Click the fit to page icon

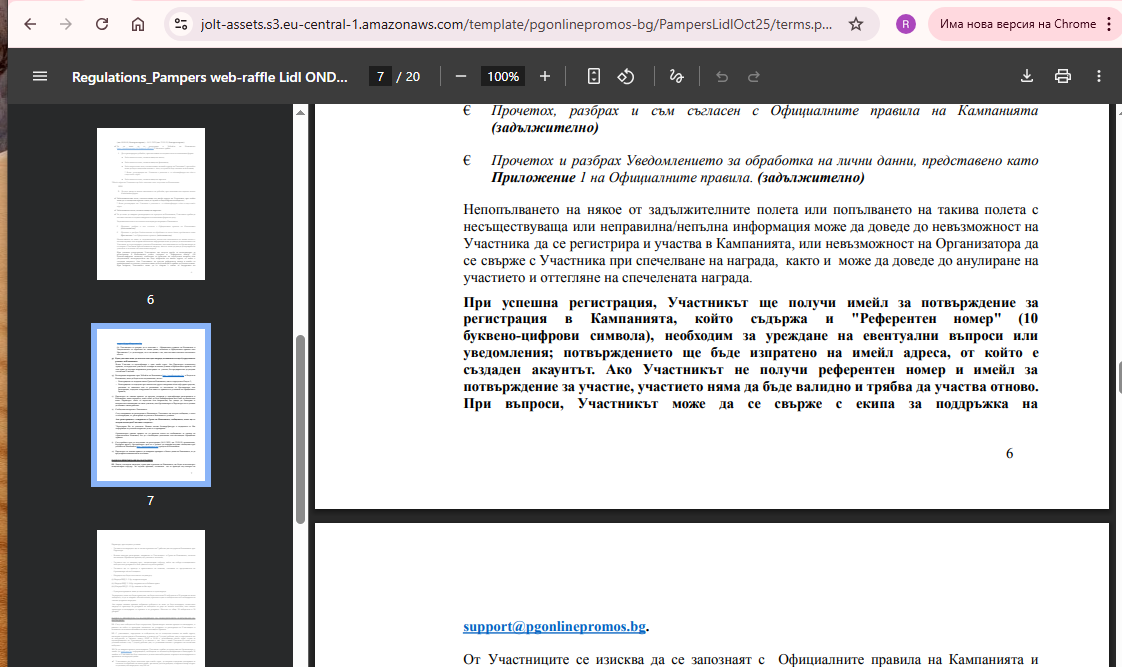point(594,77)
